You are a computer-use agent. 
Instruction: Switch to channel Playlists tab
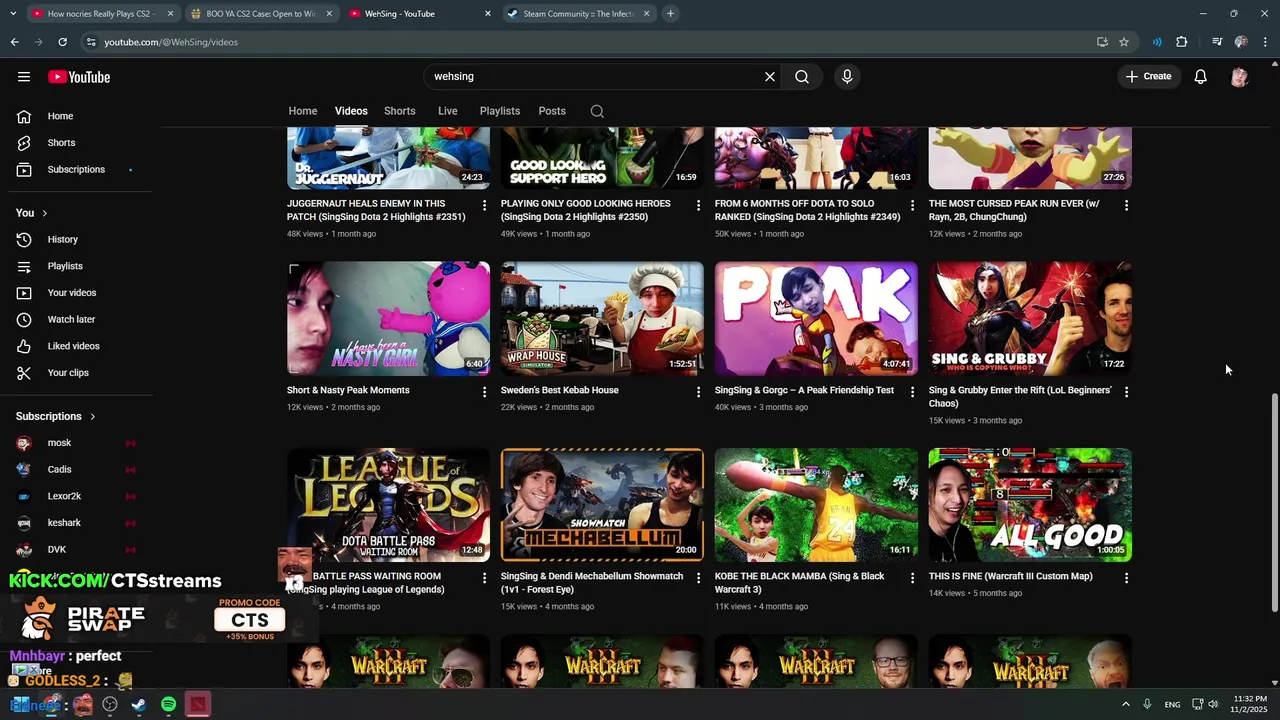pyautogui.click(x=499, y=111)
